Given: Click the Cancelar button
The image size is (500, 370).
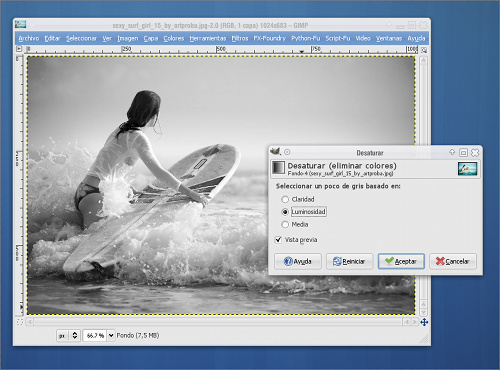Looking at the screenshot, I should click(453, 261).
